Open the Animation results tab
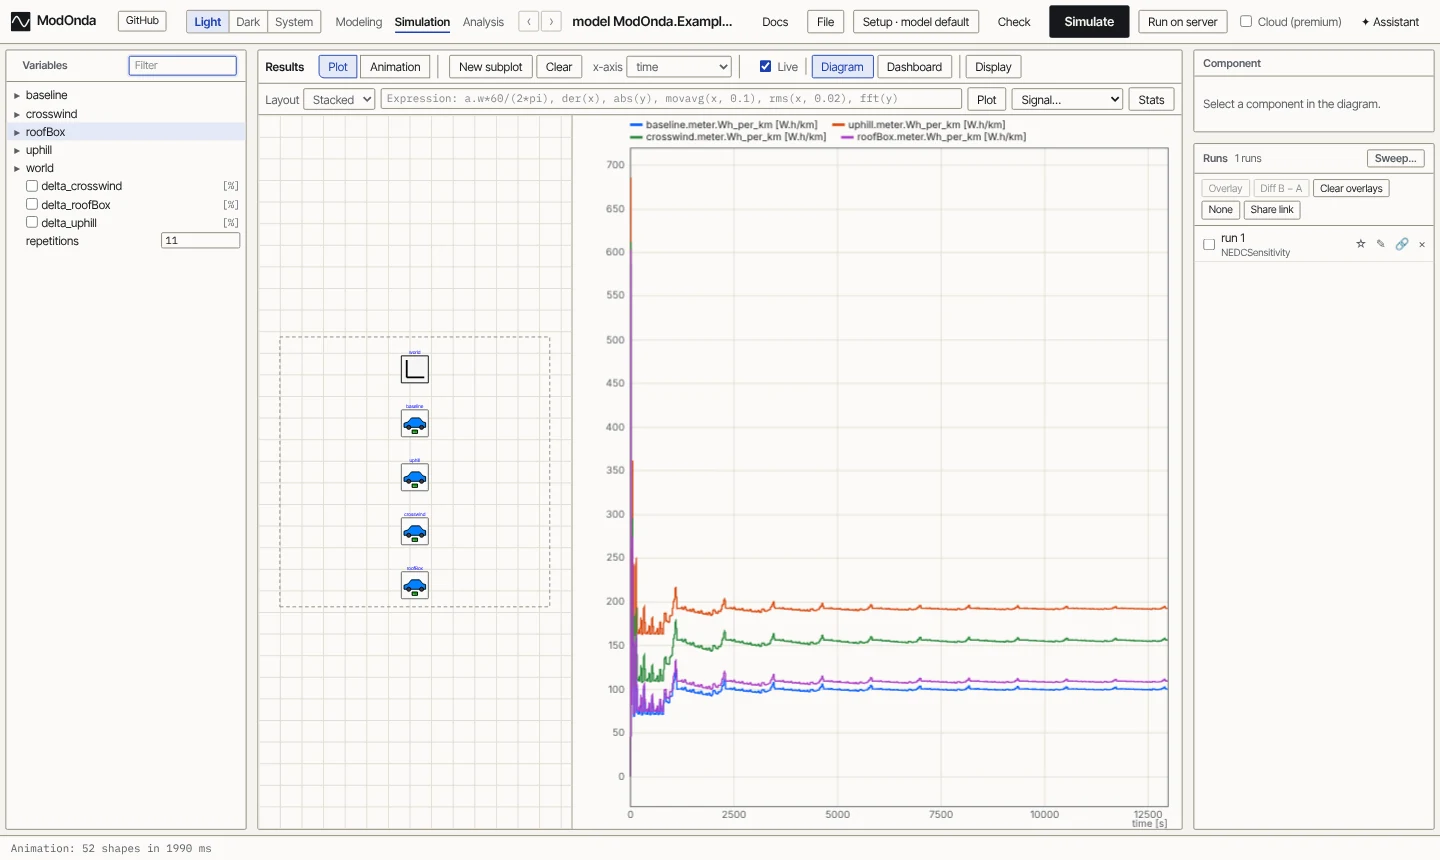 tap(395, 67)
